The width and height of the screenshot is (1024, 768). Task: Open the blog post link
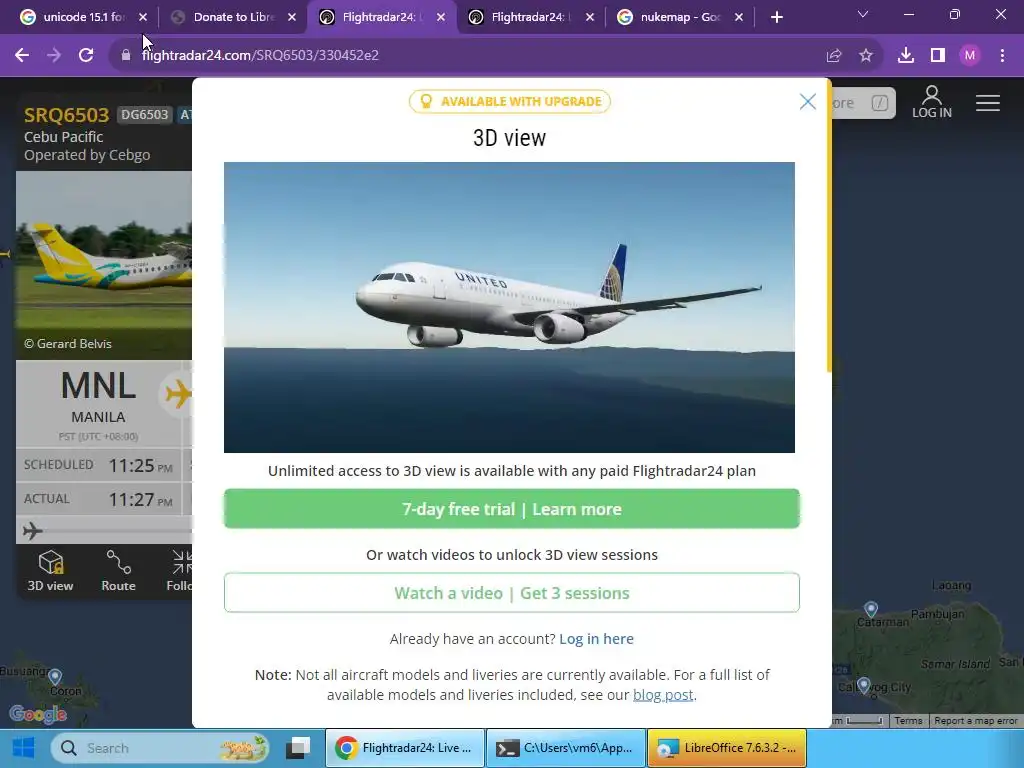pos(663,695)
